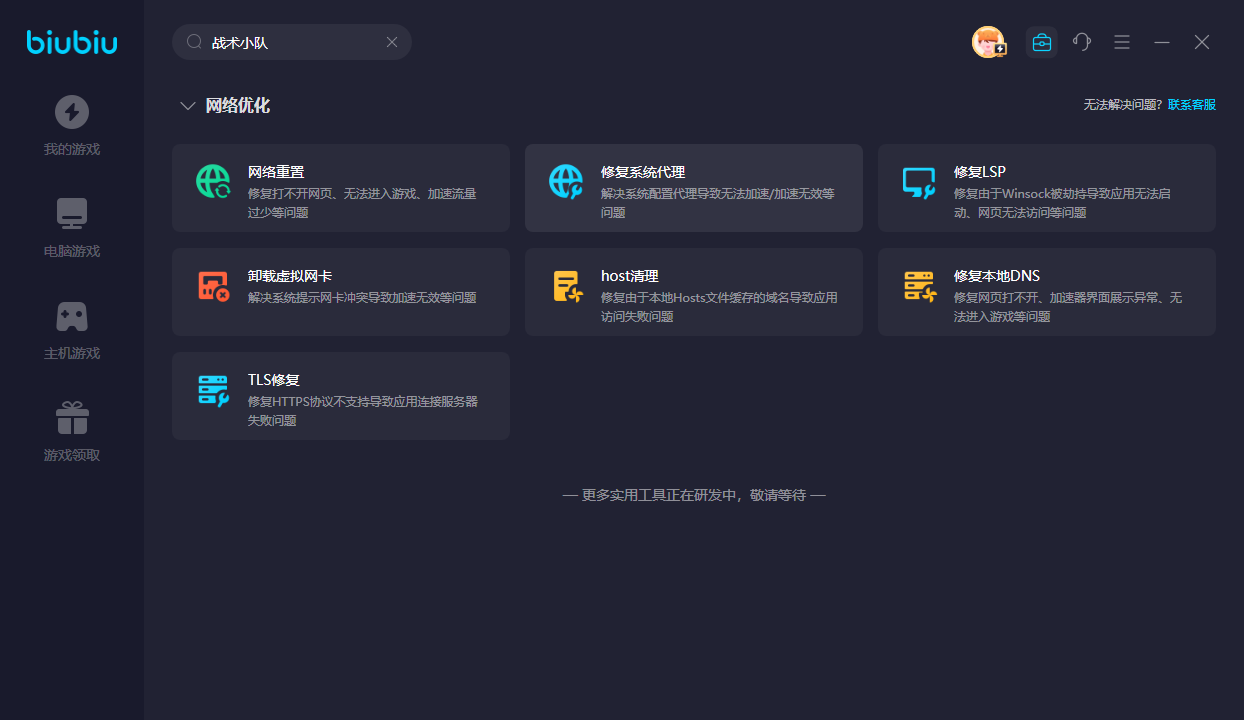Collapse the 网络优化 section chevron
Screen dimensions: 1244x720
187,106
